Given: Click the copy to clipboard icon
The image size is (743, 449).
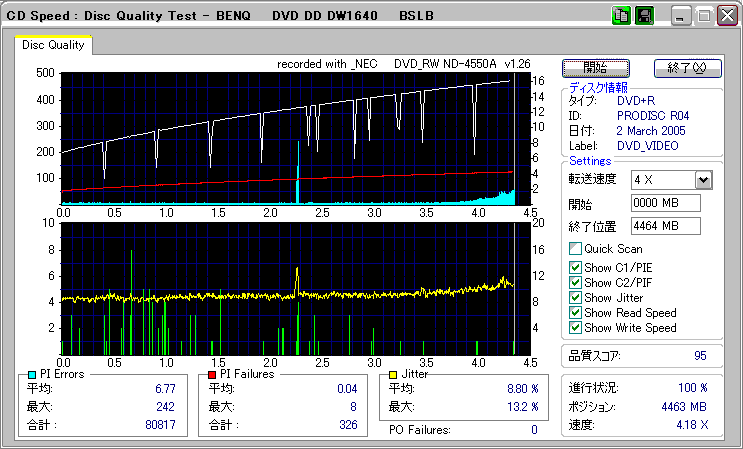Looking at the screenshot, I should tap(620, 16).
